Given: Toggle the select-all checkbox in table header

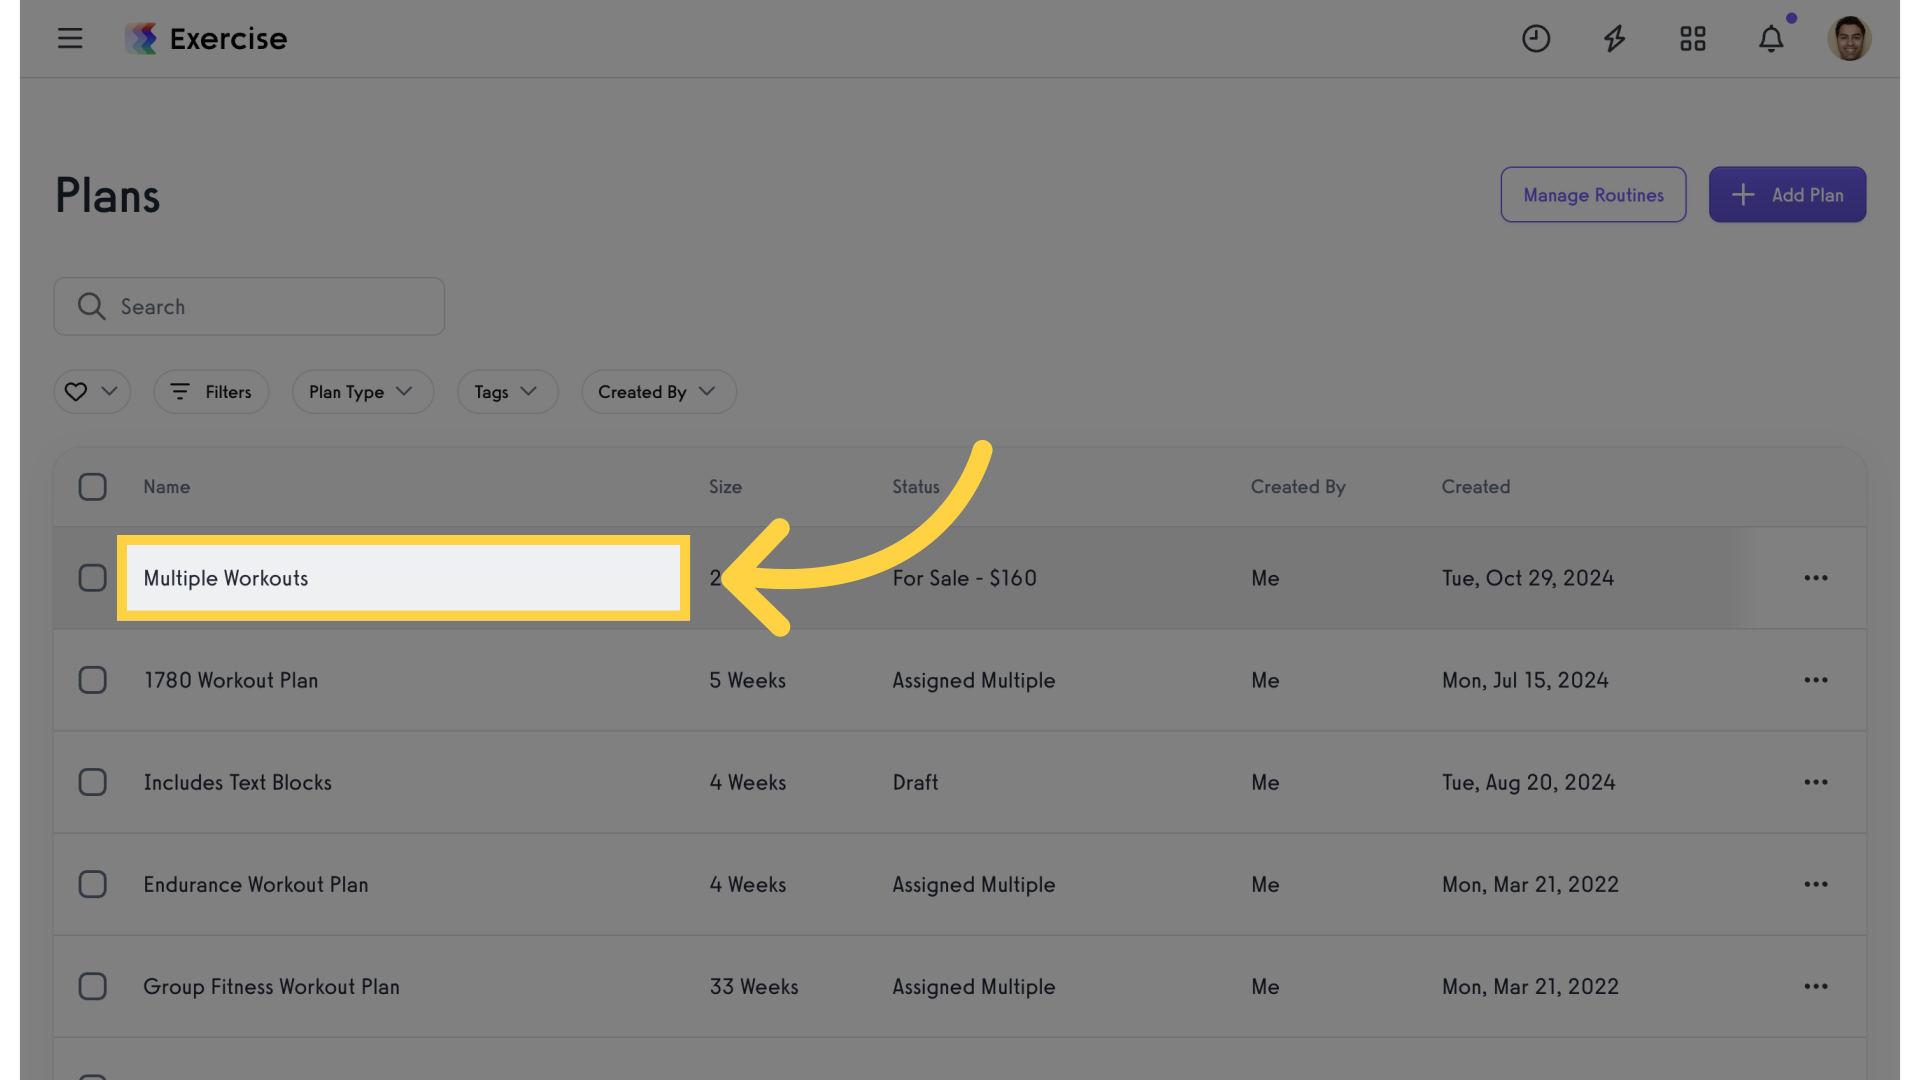Looking at the screenshot, I should pyautogui.click(x=92, y=487).
